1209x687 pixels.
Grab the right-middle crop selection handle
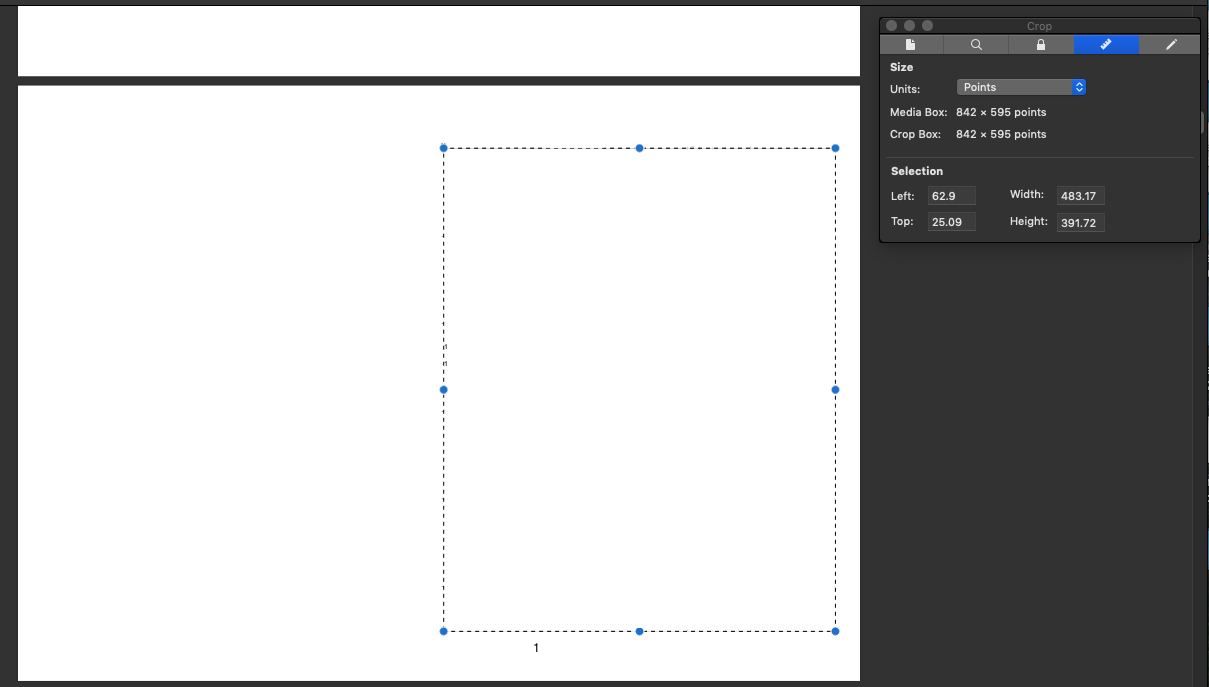[835, 390]
